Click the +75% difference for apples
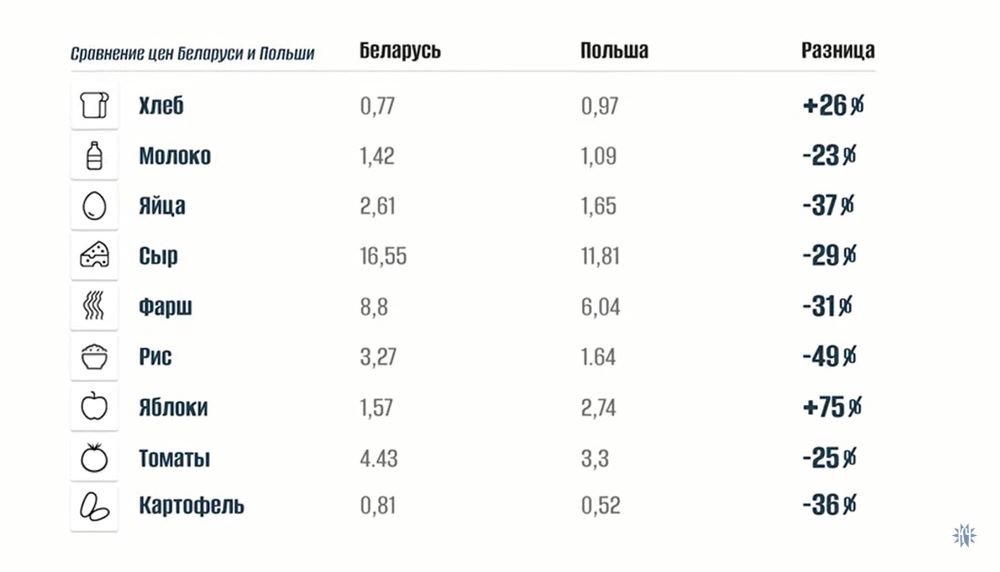The width and height of the screenshot is (1000, 572). [832, 407]
